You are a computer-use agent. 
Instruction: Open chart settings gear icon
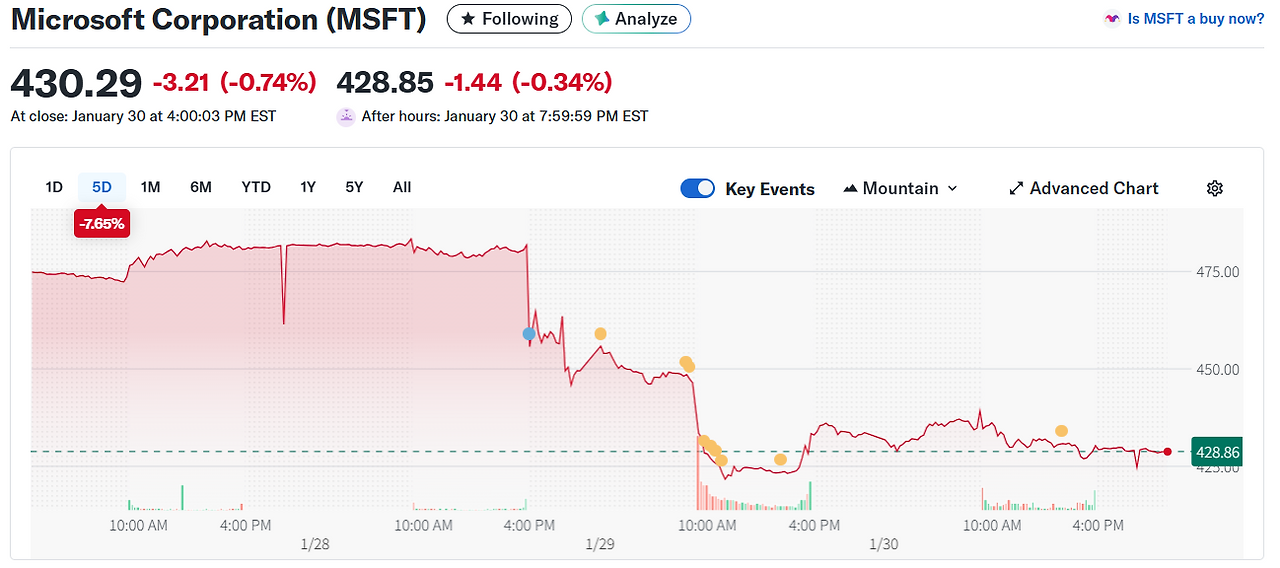point(1215,188)
